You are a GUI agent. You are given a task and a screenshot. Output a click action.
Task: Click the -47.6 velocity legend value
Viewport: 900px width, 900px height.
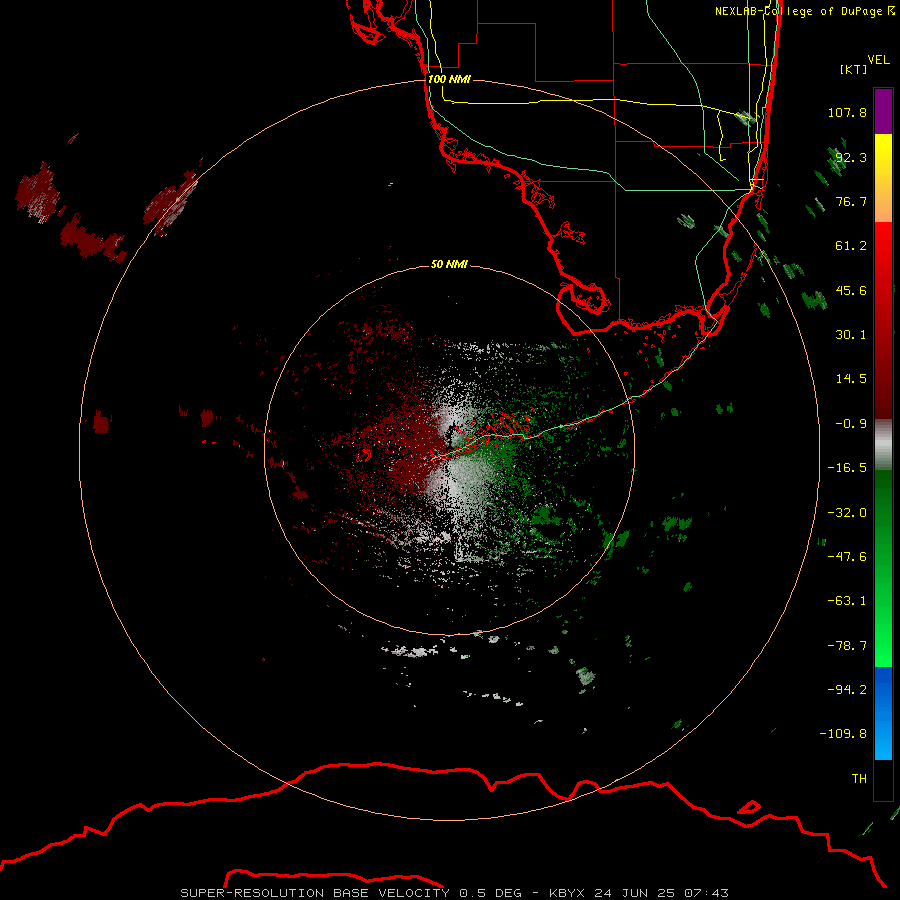click(x=847, y=557)
